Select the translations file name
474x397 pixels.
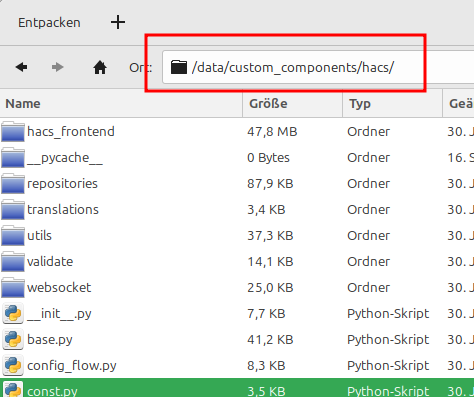pyautogui.click(x=63, y=210)
